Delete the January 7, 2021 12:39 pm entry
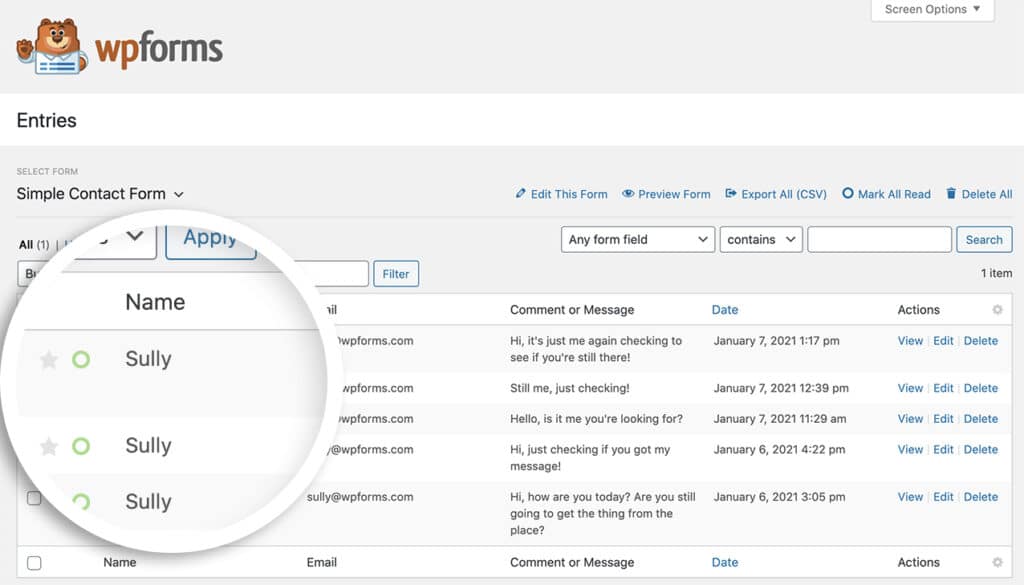The height and width of the screenshot is (585, 1024). 981,388
